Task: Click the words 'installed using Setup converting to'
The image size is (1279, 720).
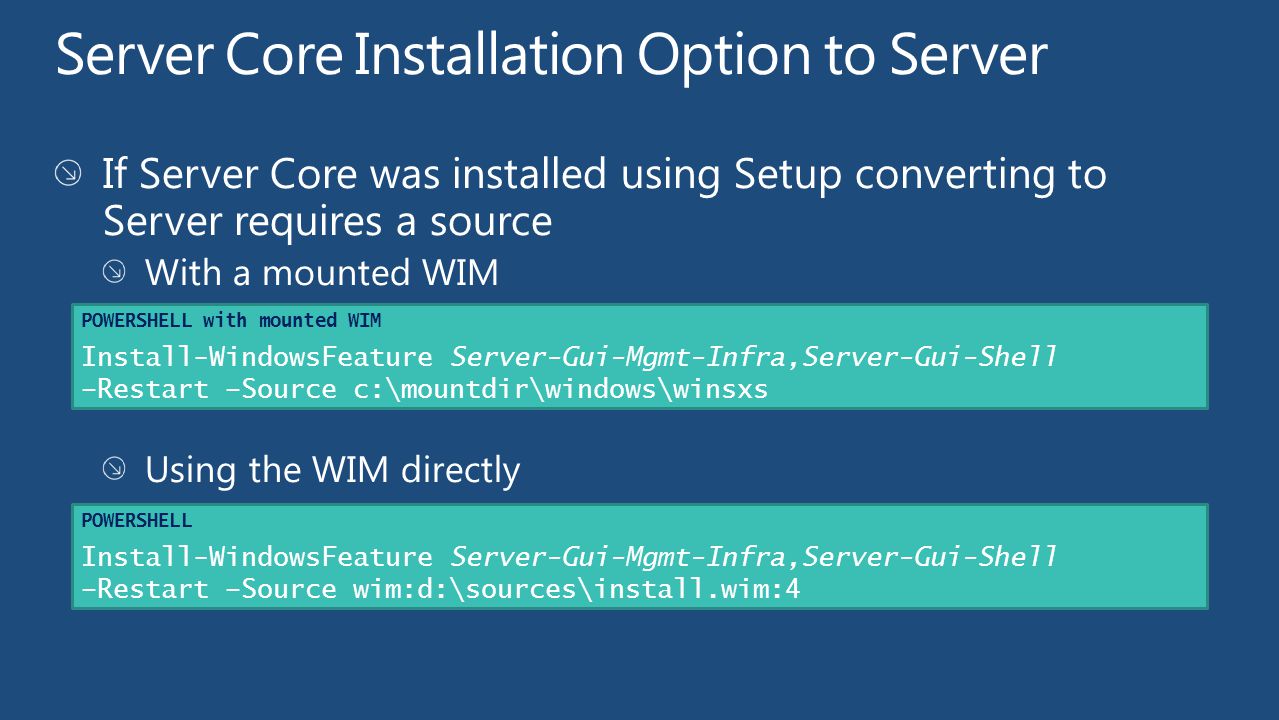Action: [780, 175]
